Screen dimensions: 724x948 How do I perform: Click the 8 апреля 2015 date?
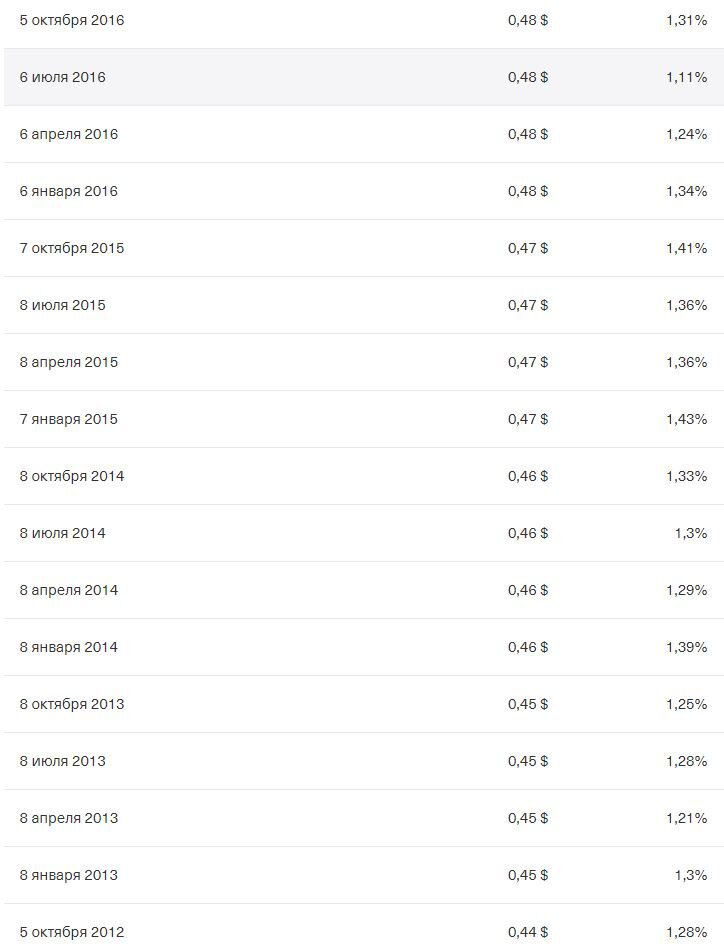(68, 362)
